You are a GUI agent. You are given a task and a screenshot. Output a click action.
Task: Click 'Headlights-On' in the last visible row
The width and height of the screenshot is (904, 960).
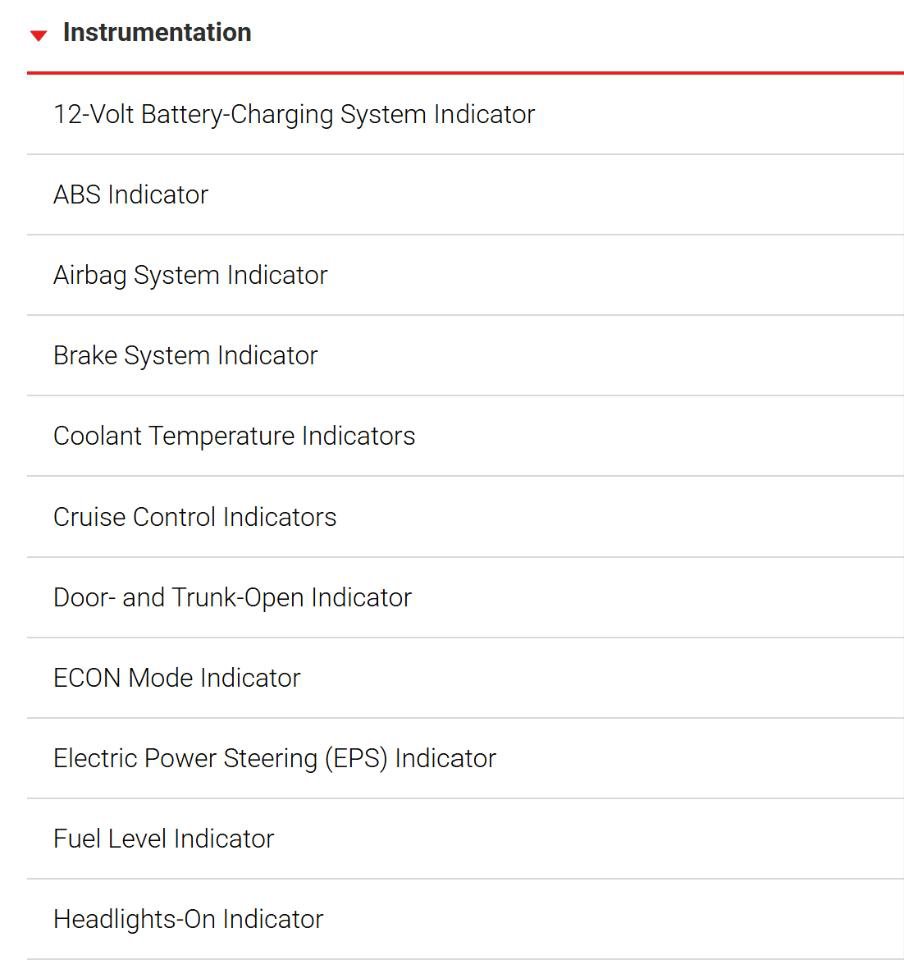pyautogui.click(x=134, y=920)
